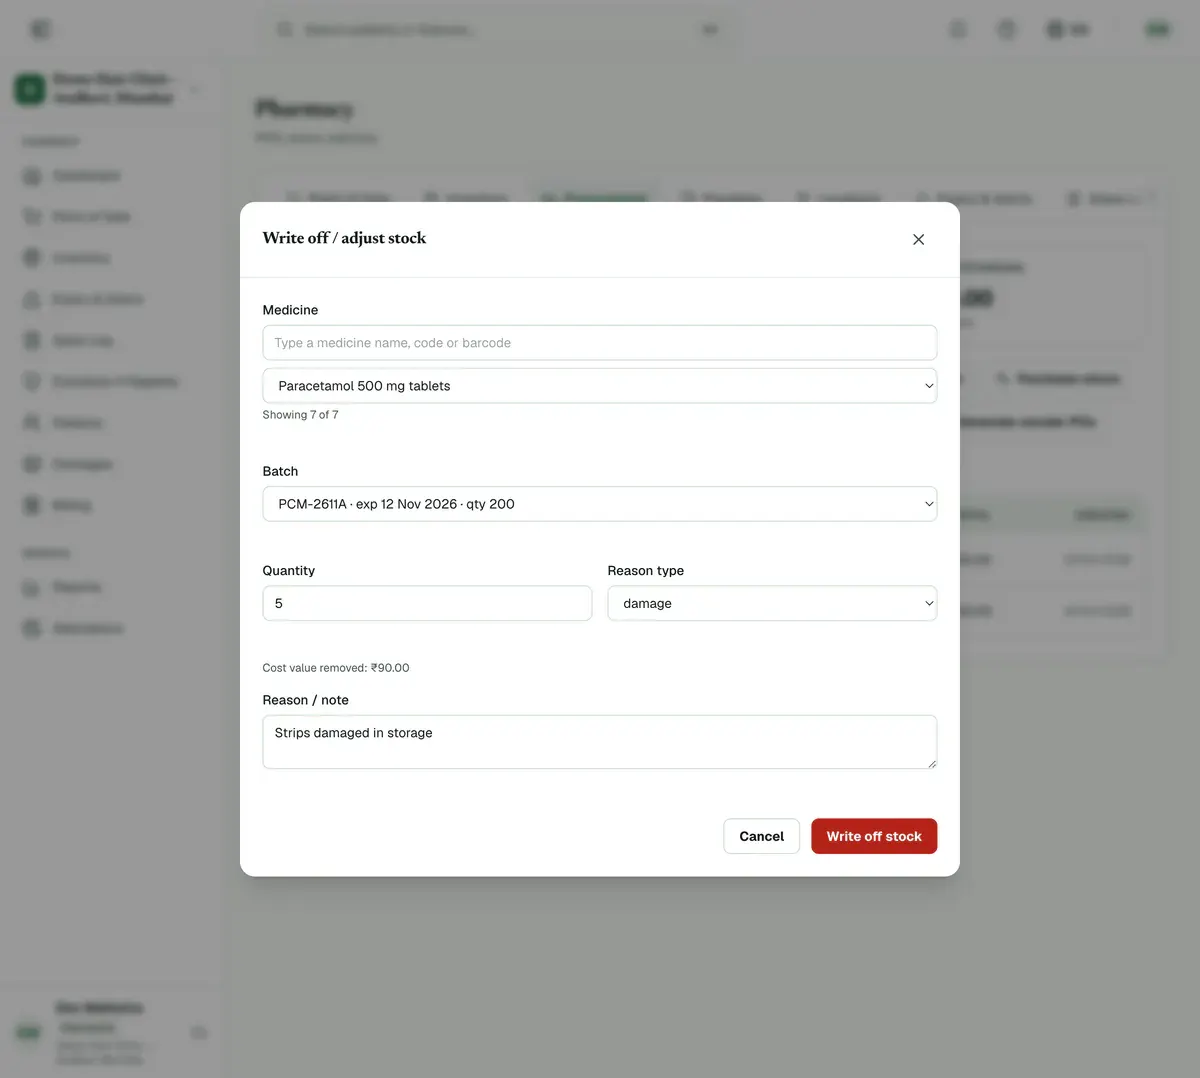Image resolution: width=1200 pixels, height=1078 pixels.
Task: Expand the Batch PCM-2611A selector
Action: tap(600, 504)
